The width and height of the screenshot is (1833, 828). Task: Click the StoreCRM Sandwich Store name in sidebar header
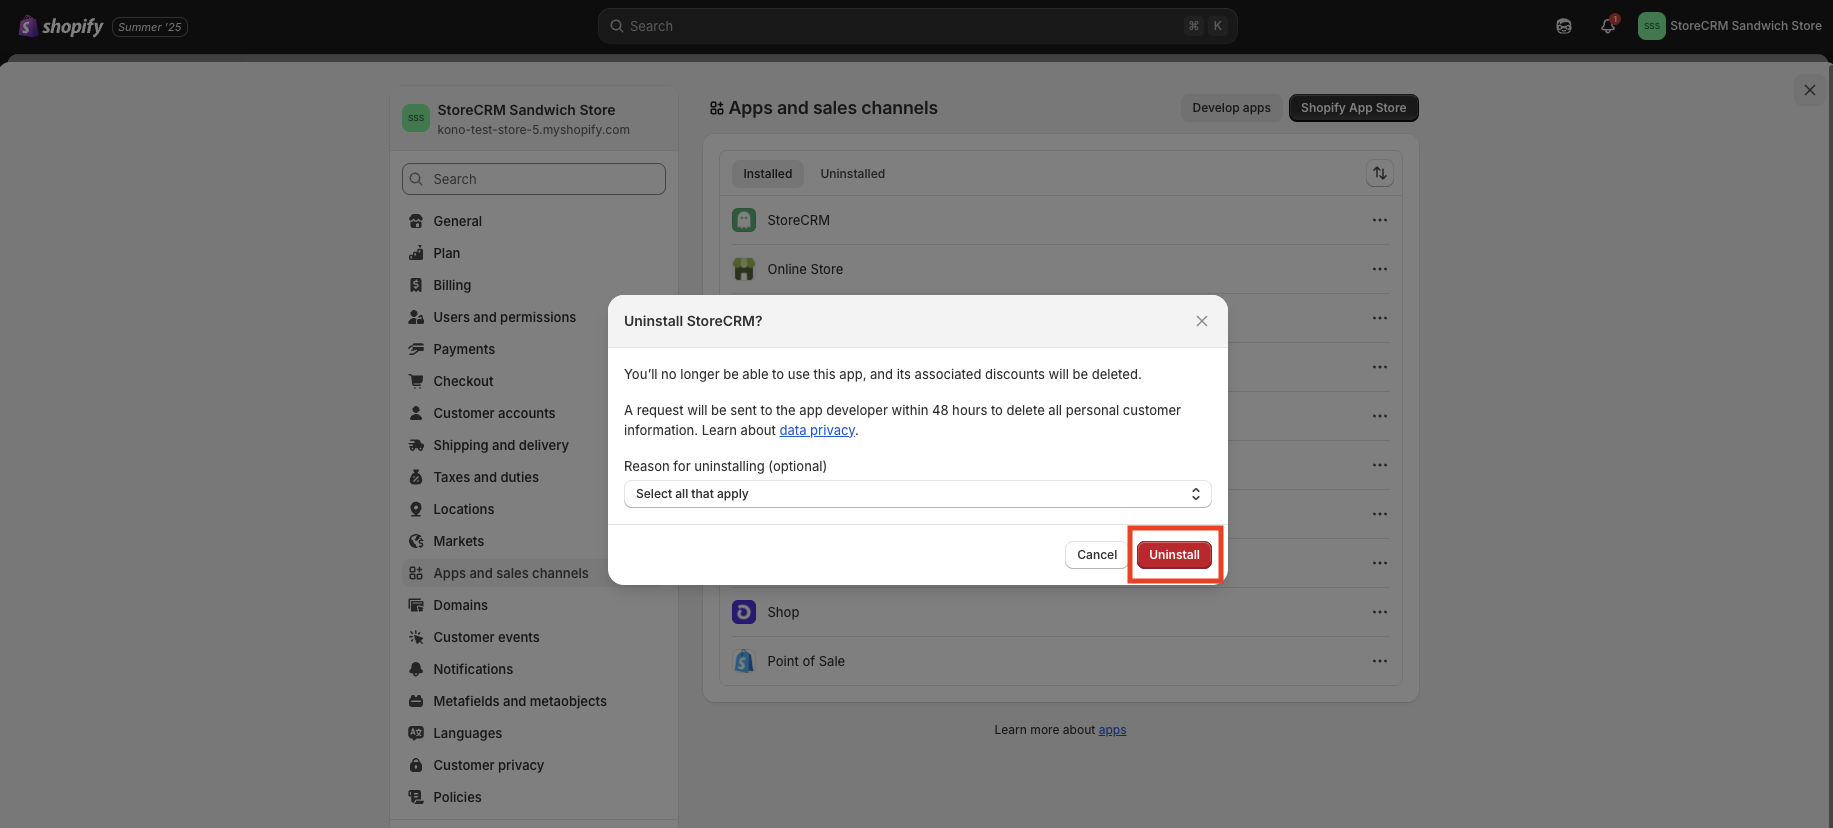click(526, 110)
